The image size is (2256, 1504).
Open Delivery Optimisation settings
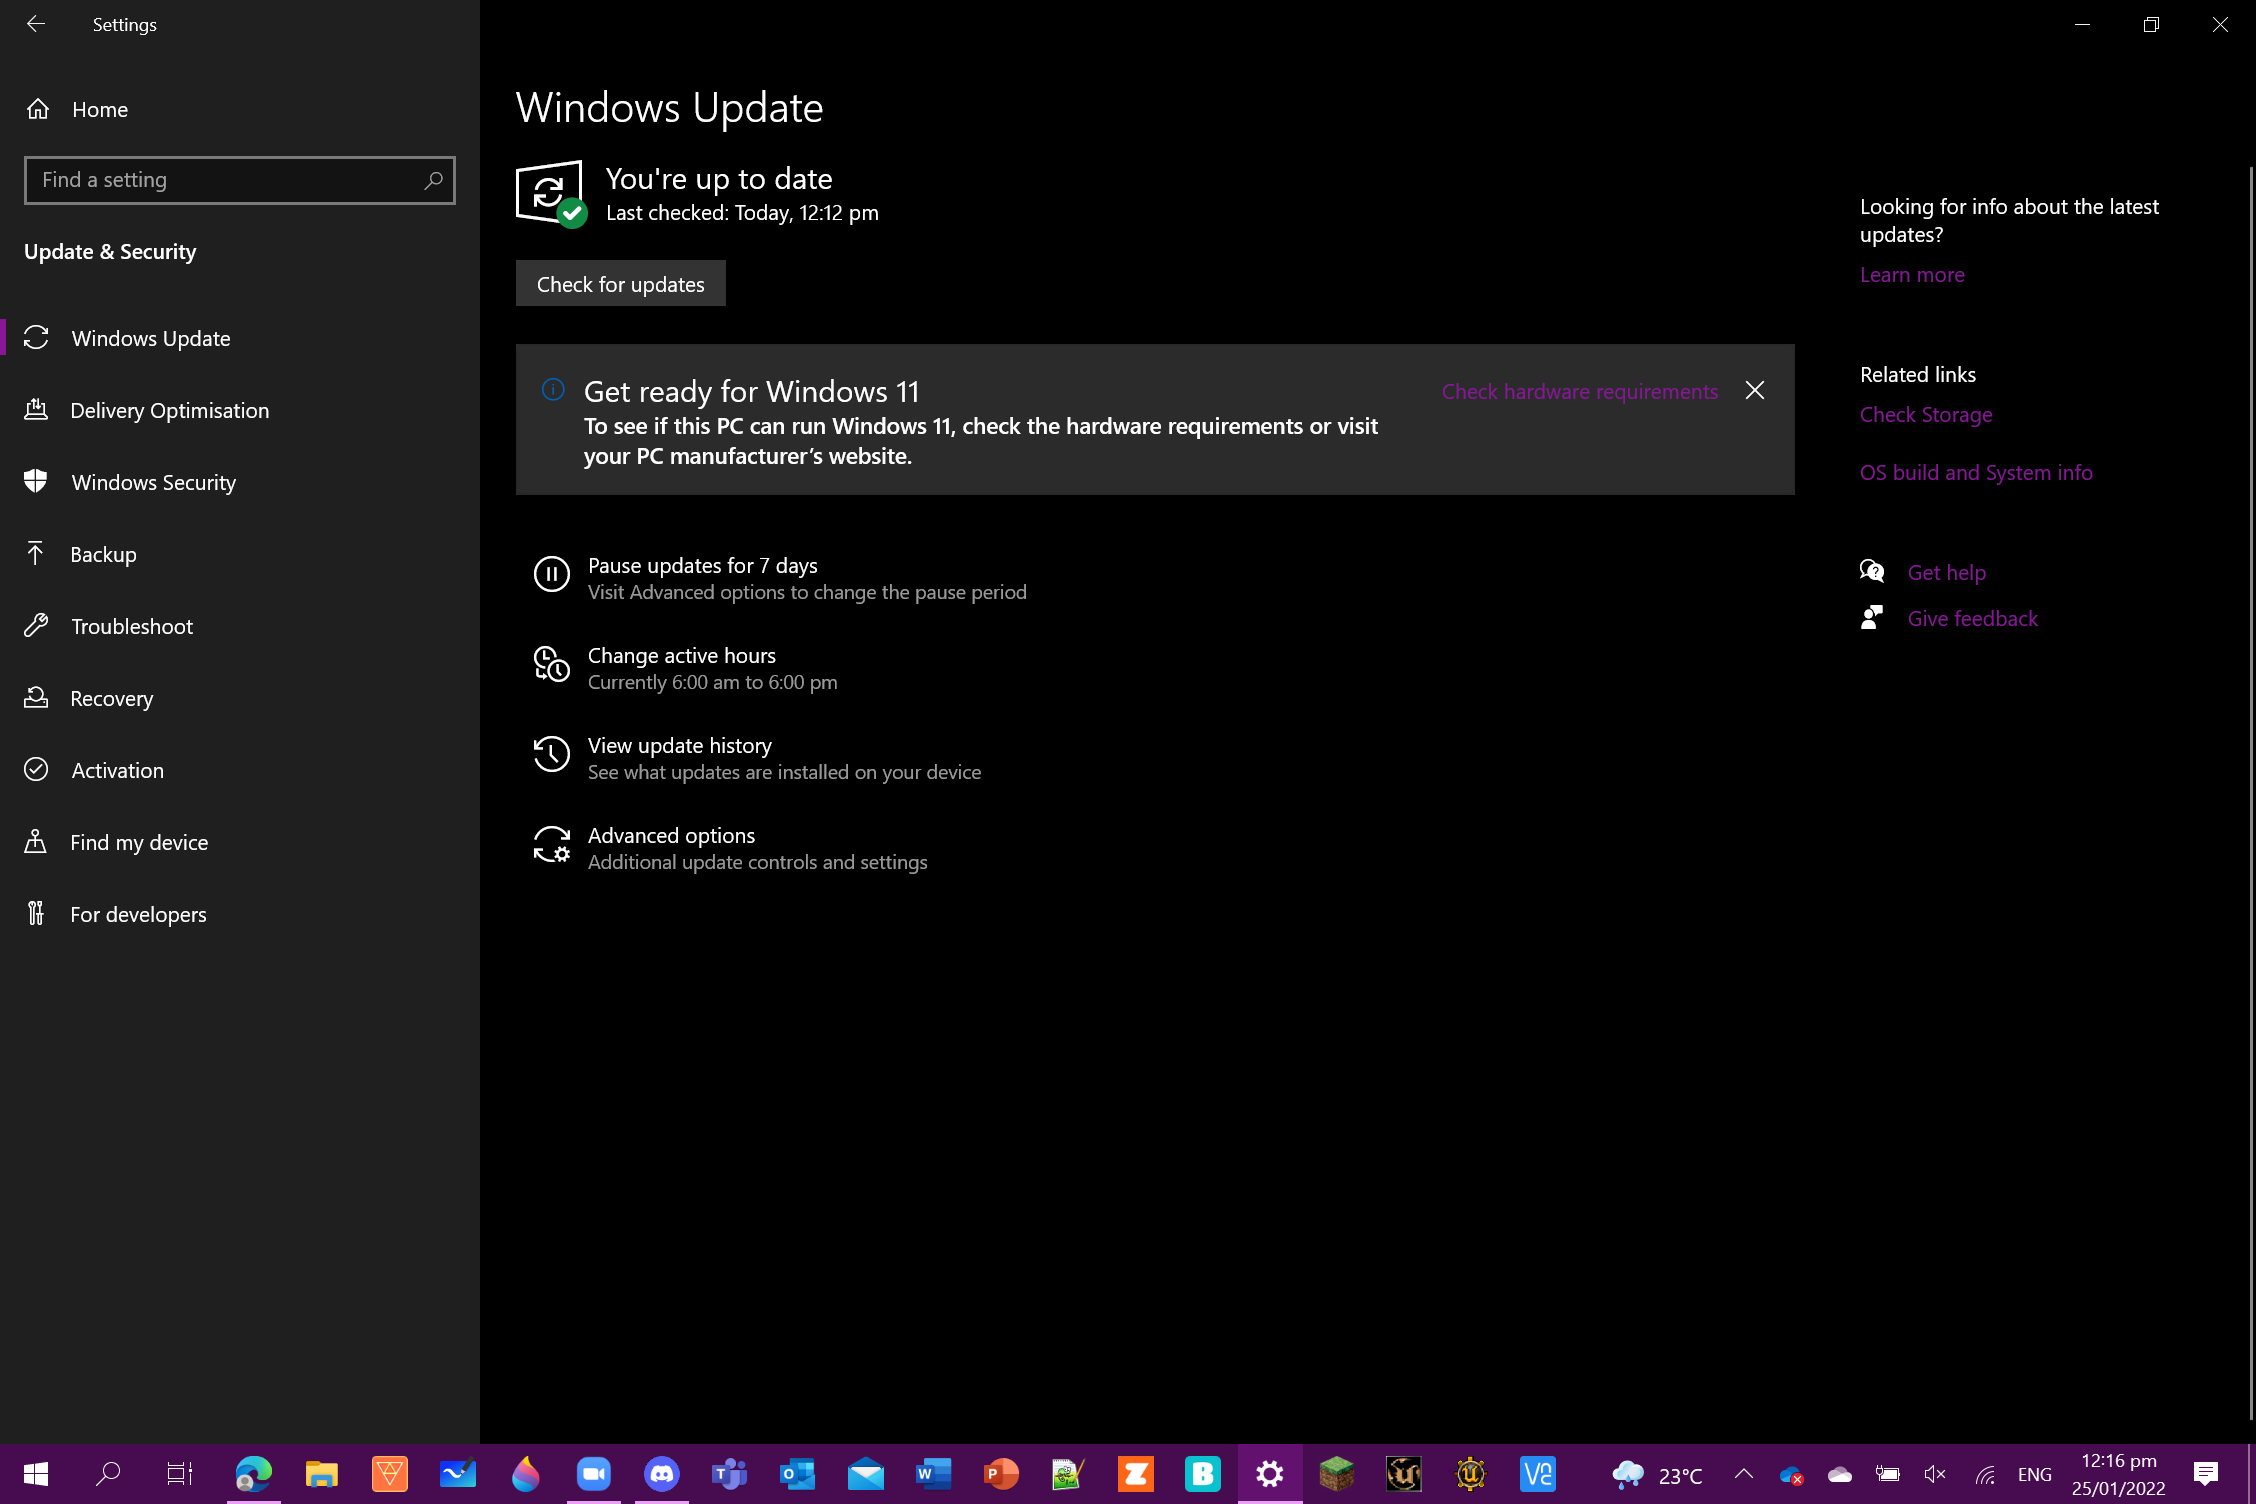coord(240,410)
